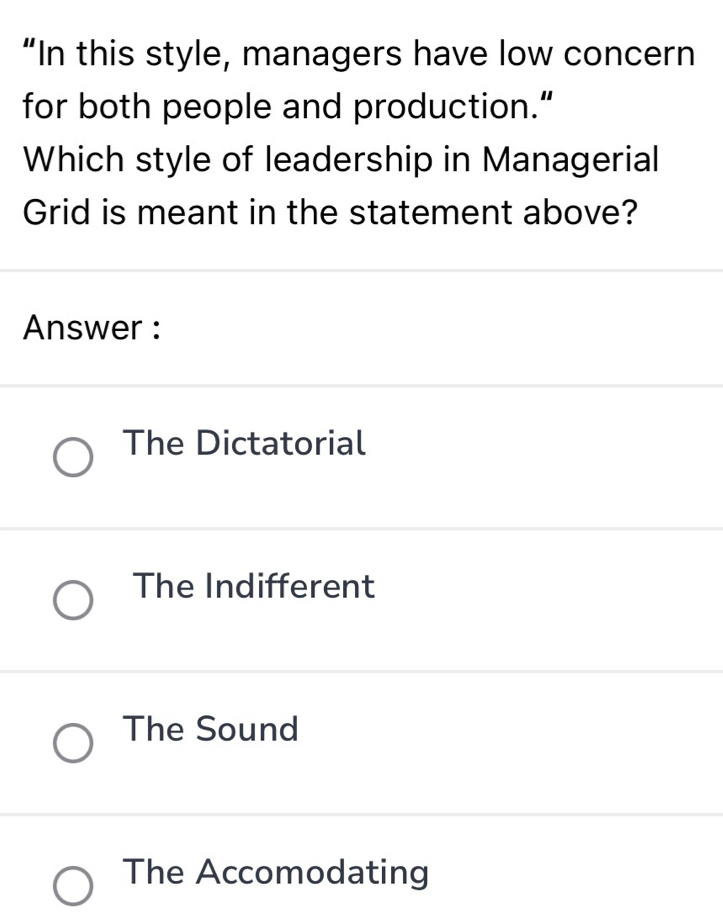Screen dimensions: 723x917
Task: Pick The Accomodating radio button
Action: (73, 888)
